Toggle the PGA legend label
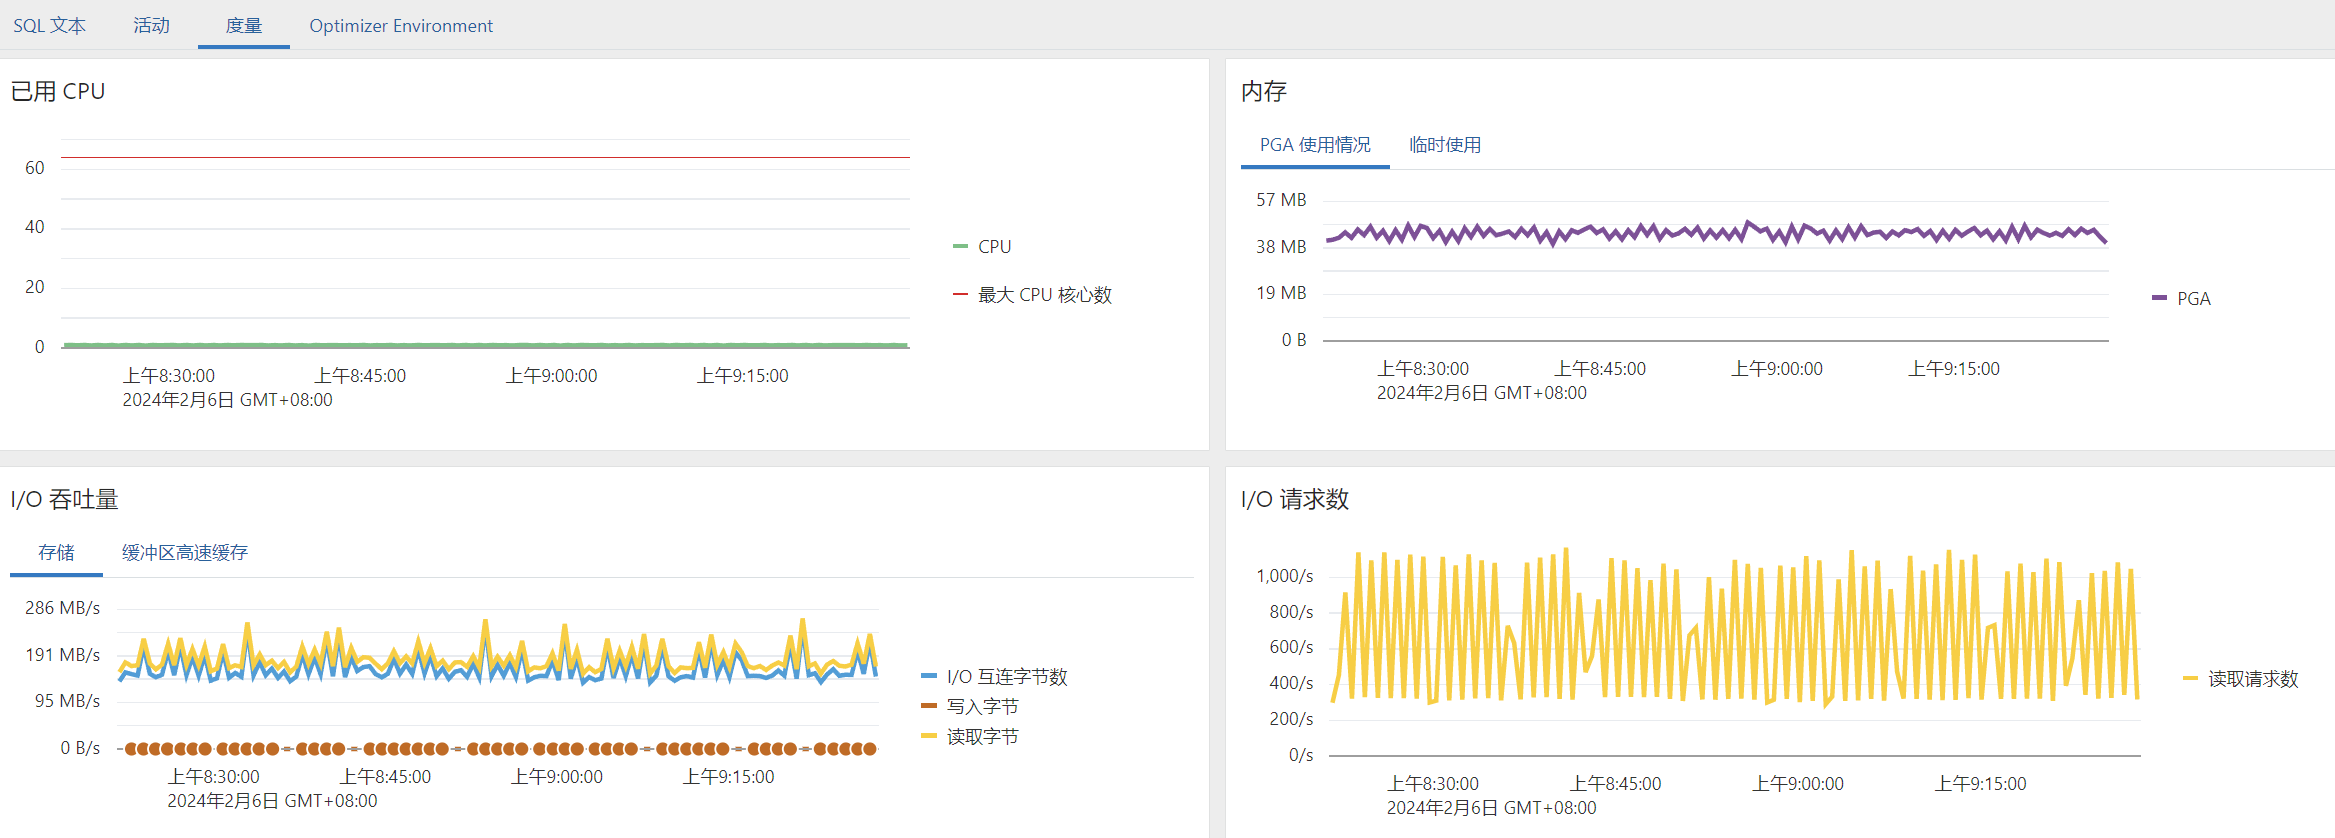2335x838 pixels. (2194, 298)
